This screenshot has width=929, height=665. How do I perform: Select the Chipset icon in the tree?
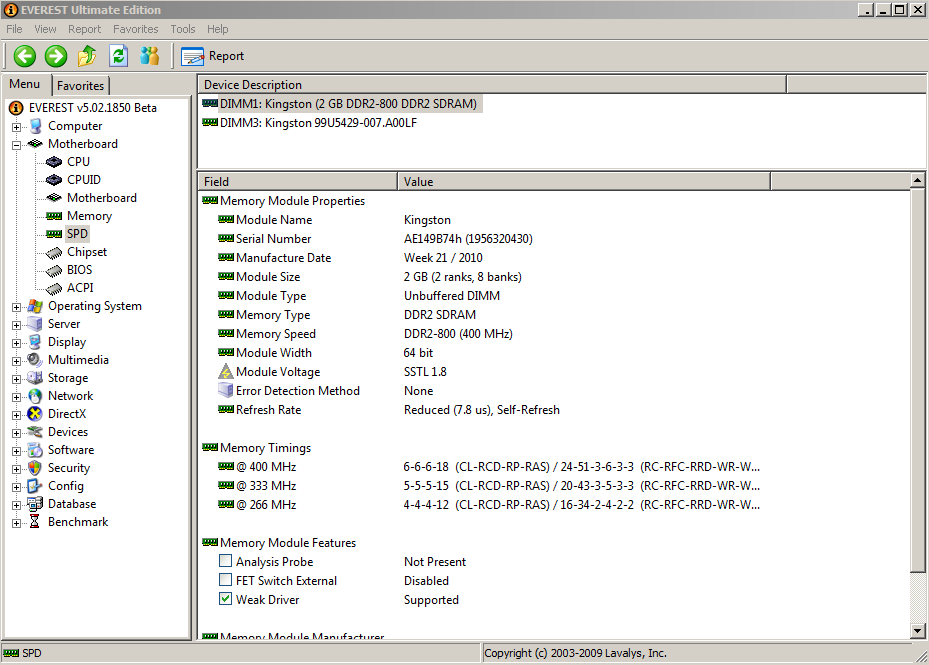point(54,252)
